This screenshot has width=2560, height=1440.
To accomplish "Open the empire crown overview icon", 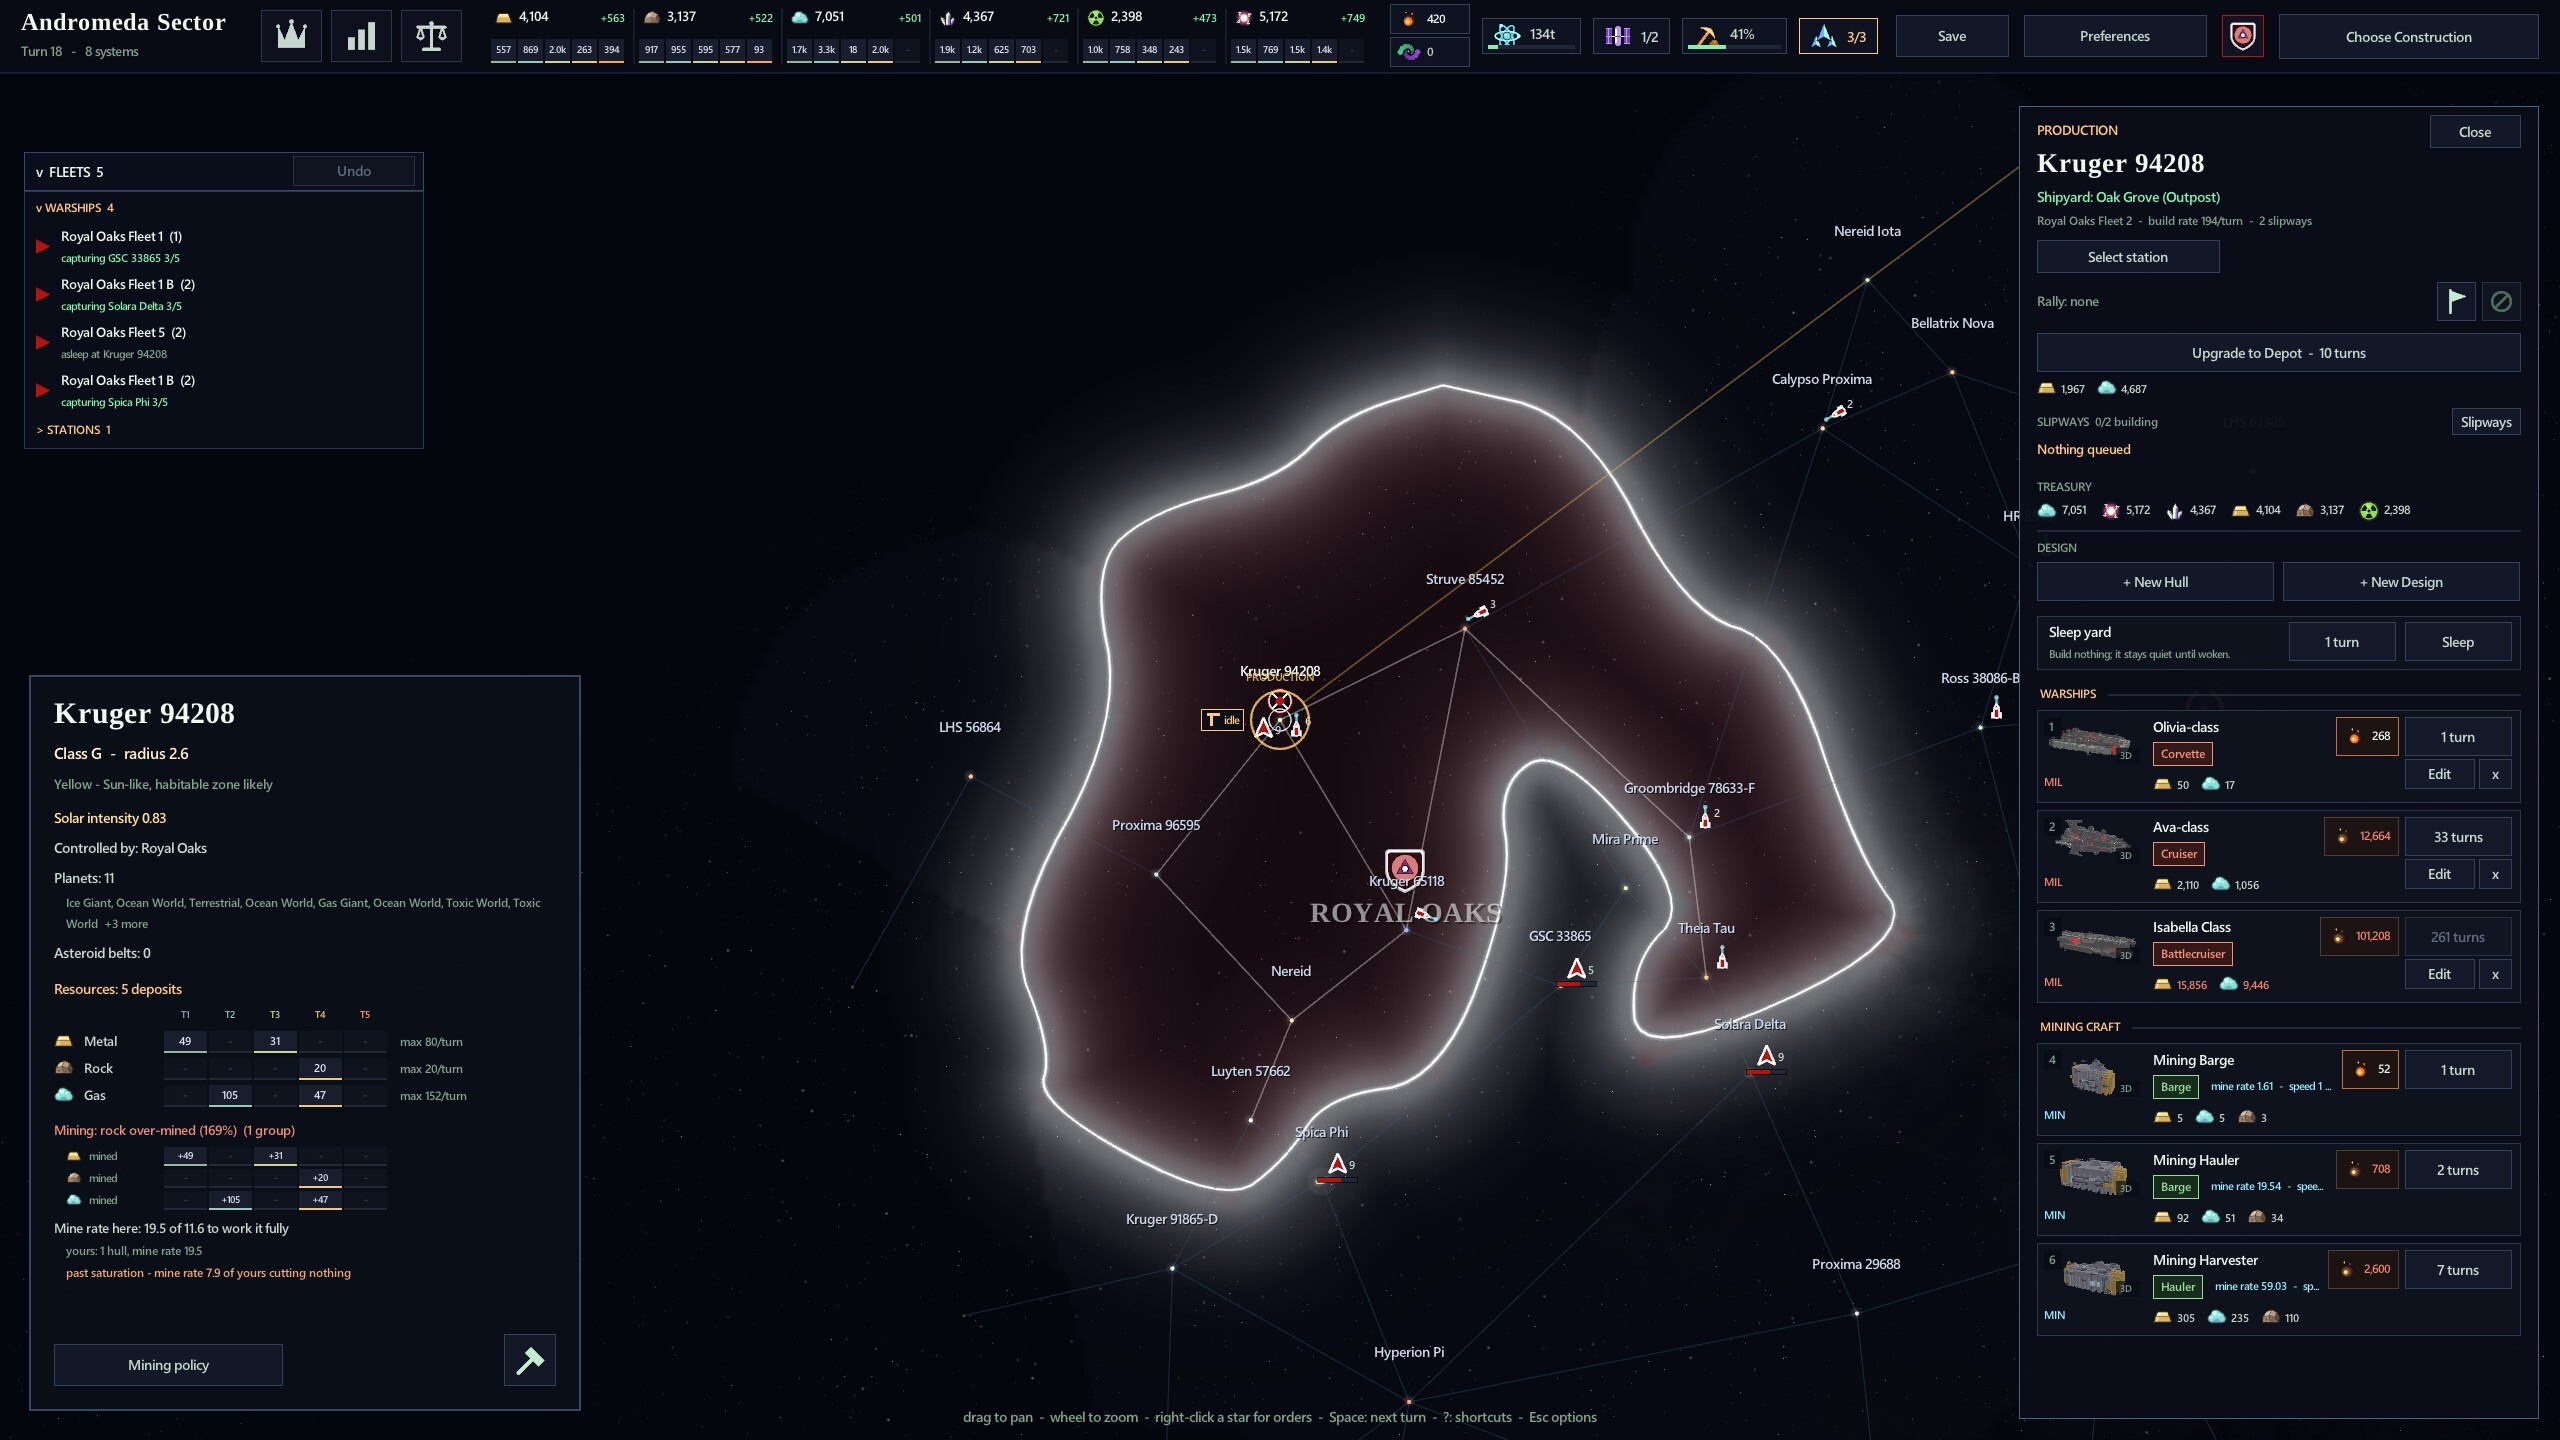I will pyautogui.click(x=291, y=36).
